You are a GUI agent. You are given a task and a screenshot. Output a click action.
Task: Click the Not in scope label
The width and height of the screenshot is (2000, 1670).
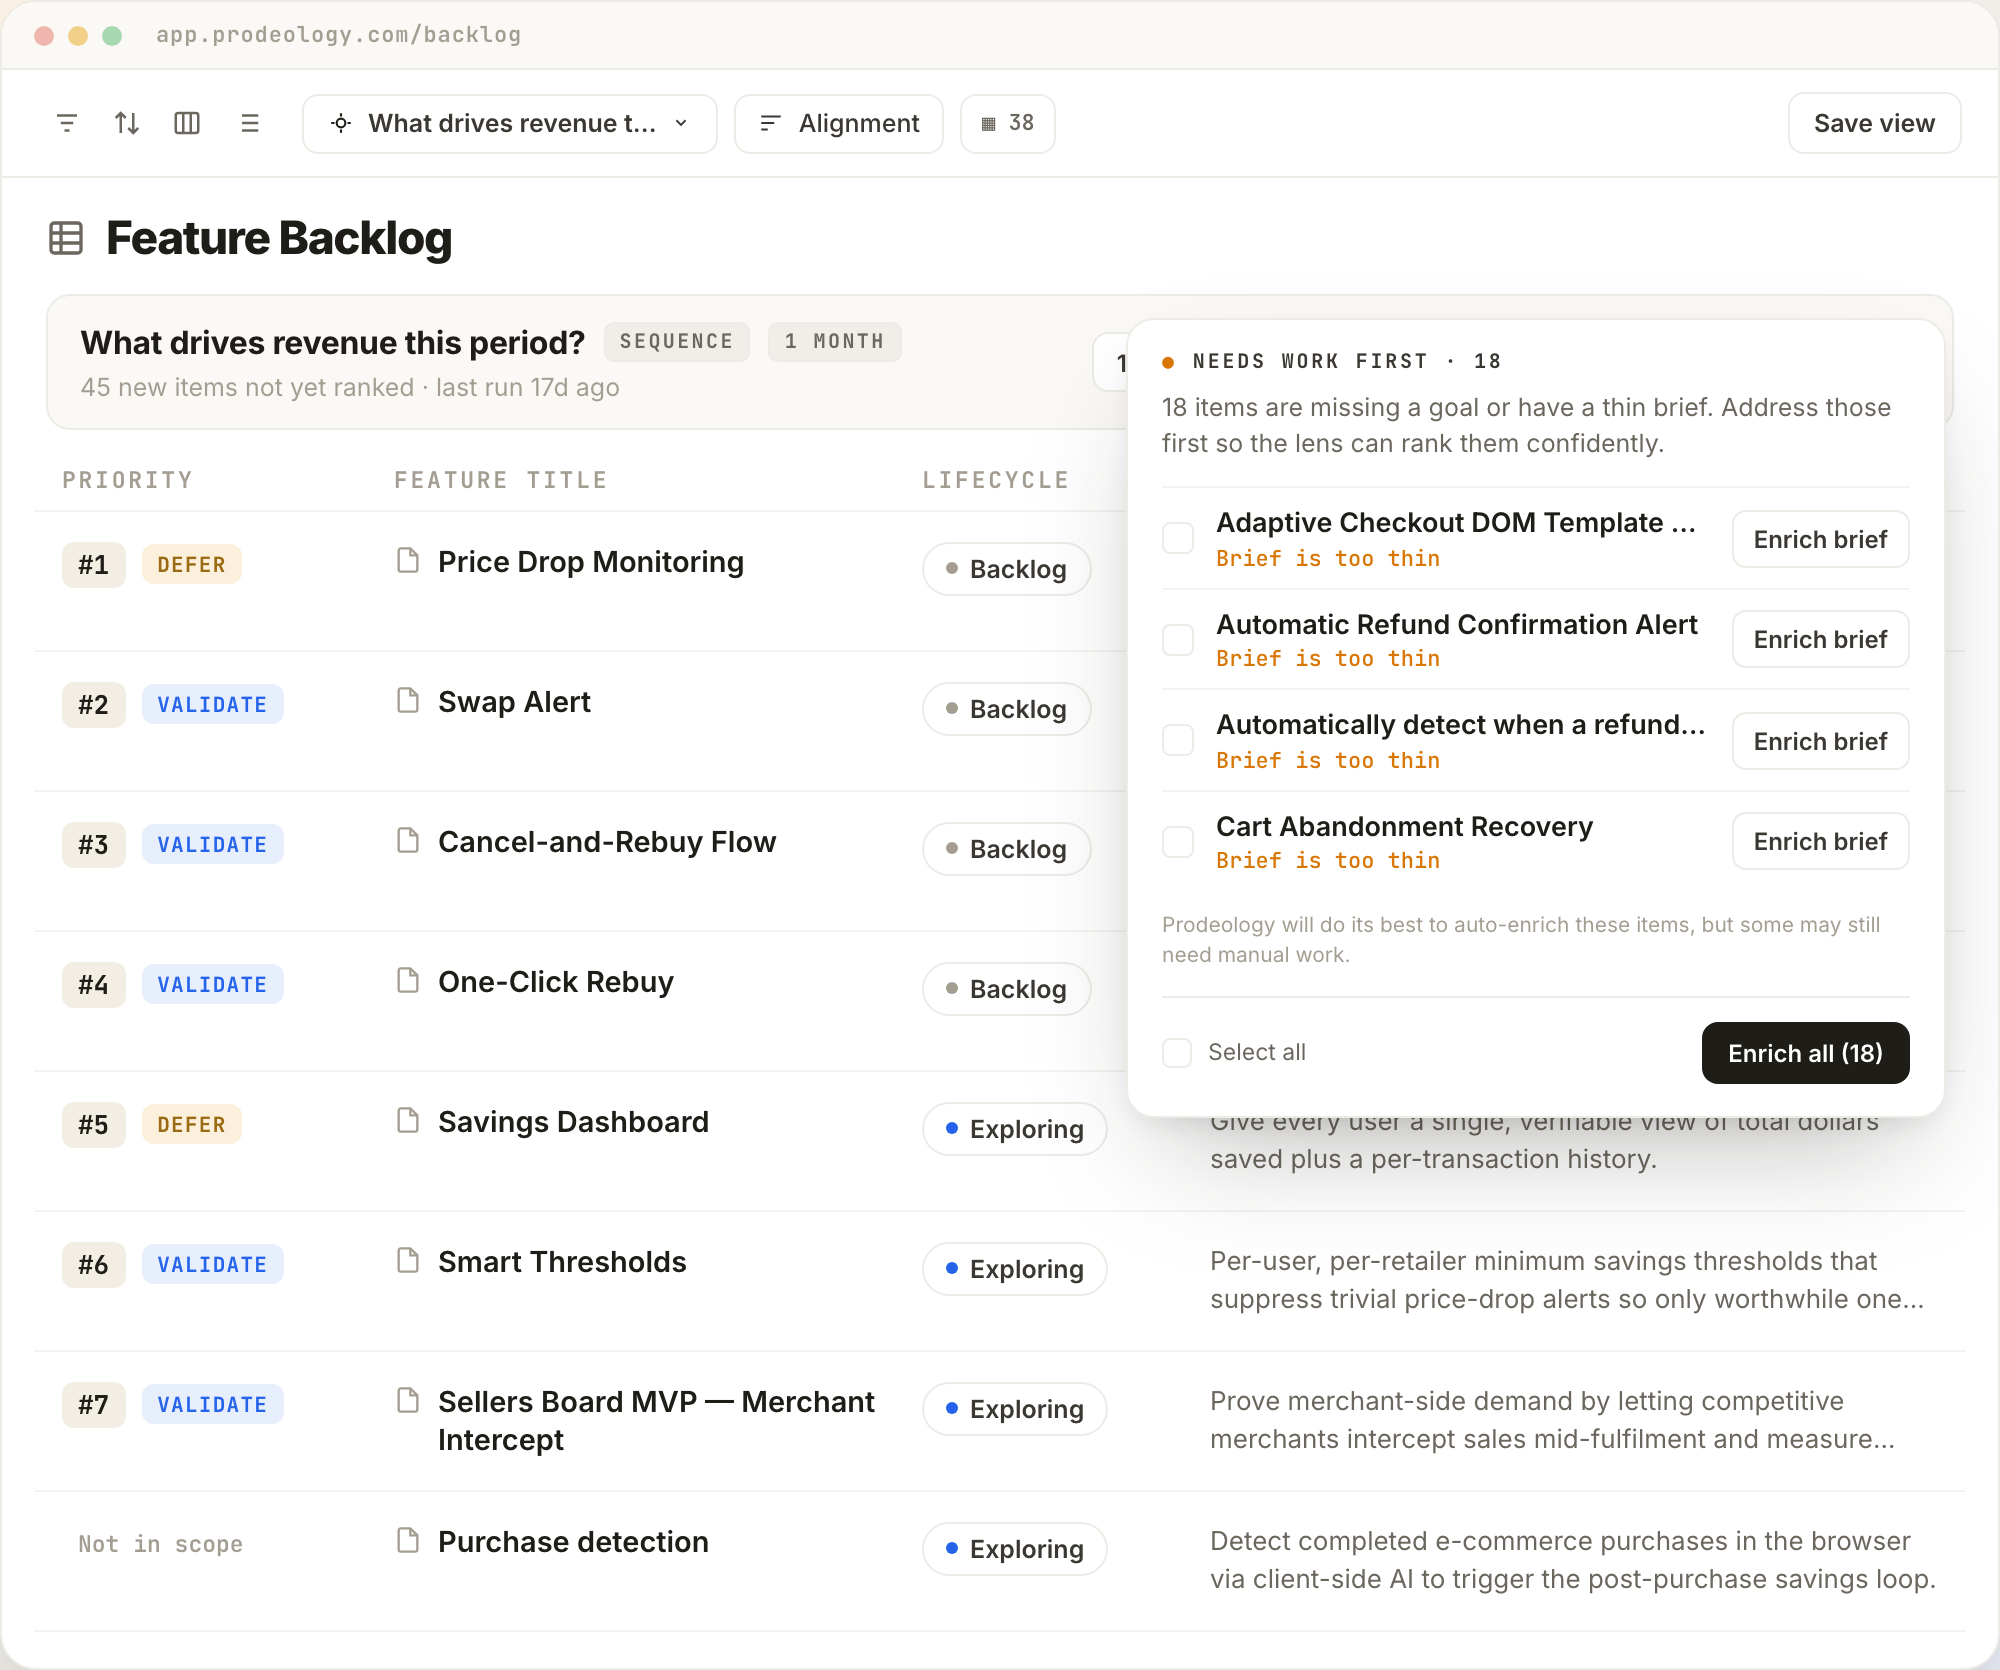pos(160,1544)
